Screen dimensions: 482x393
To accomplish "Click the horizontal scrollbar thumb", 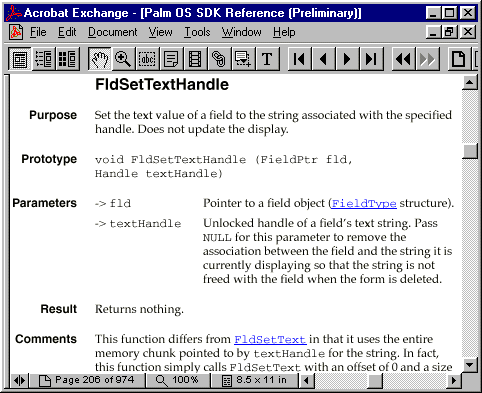I will pyautogui.click(x=375, y=380).
